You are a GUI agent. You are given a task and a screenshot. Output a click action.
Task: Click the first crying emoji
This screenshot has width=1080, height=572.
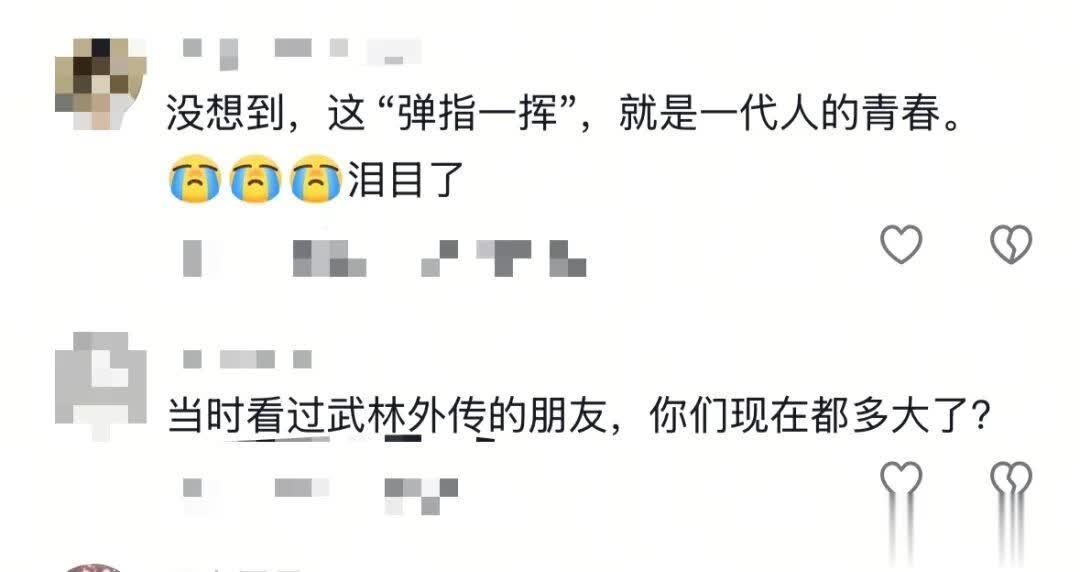click(194, 178)
